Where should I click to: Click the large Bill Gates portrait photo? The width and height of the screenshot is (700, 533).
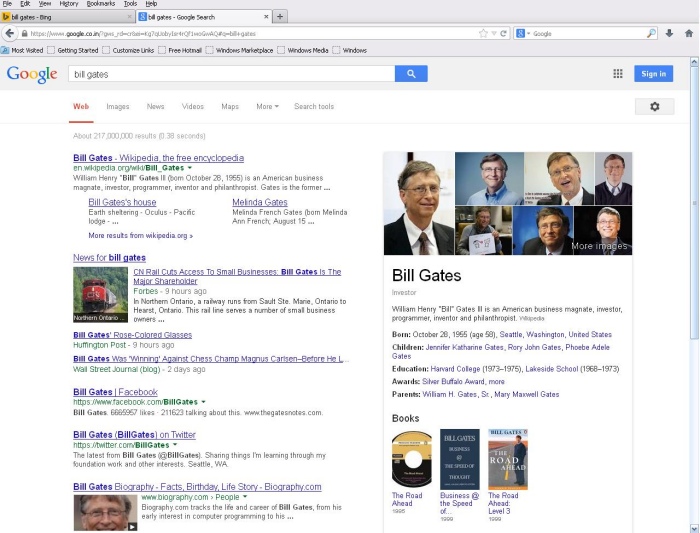tap(419, 204)
